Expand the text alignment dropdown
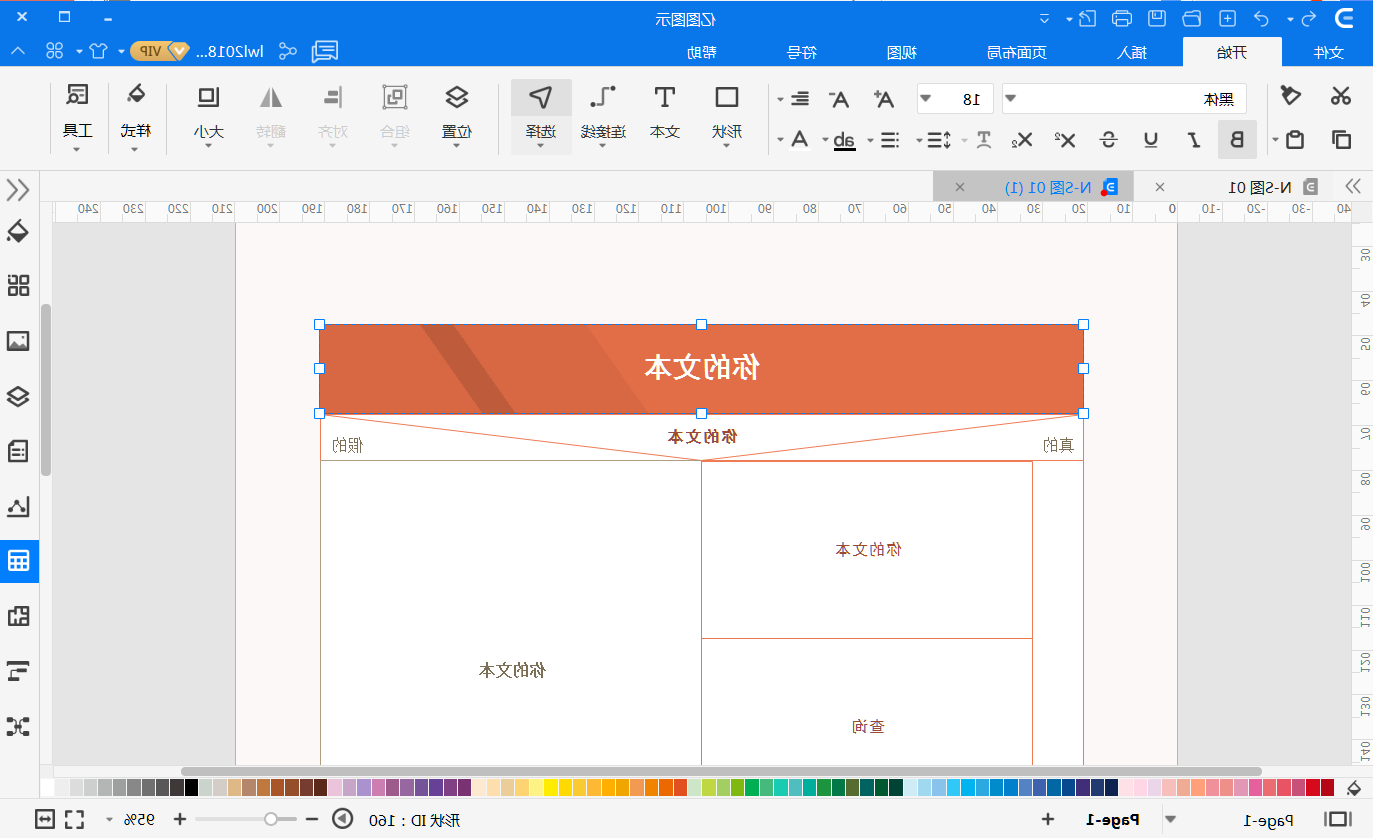Screen dimensions: 1373x838 click(x=780, y=99)
